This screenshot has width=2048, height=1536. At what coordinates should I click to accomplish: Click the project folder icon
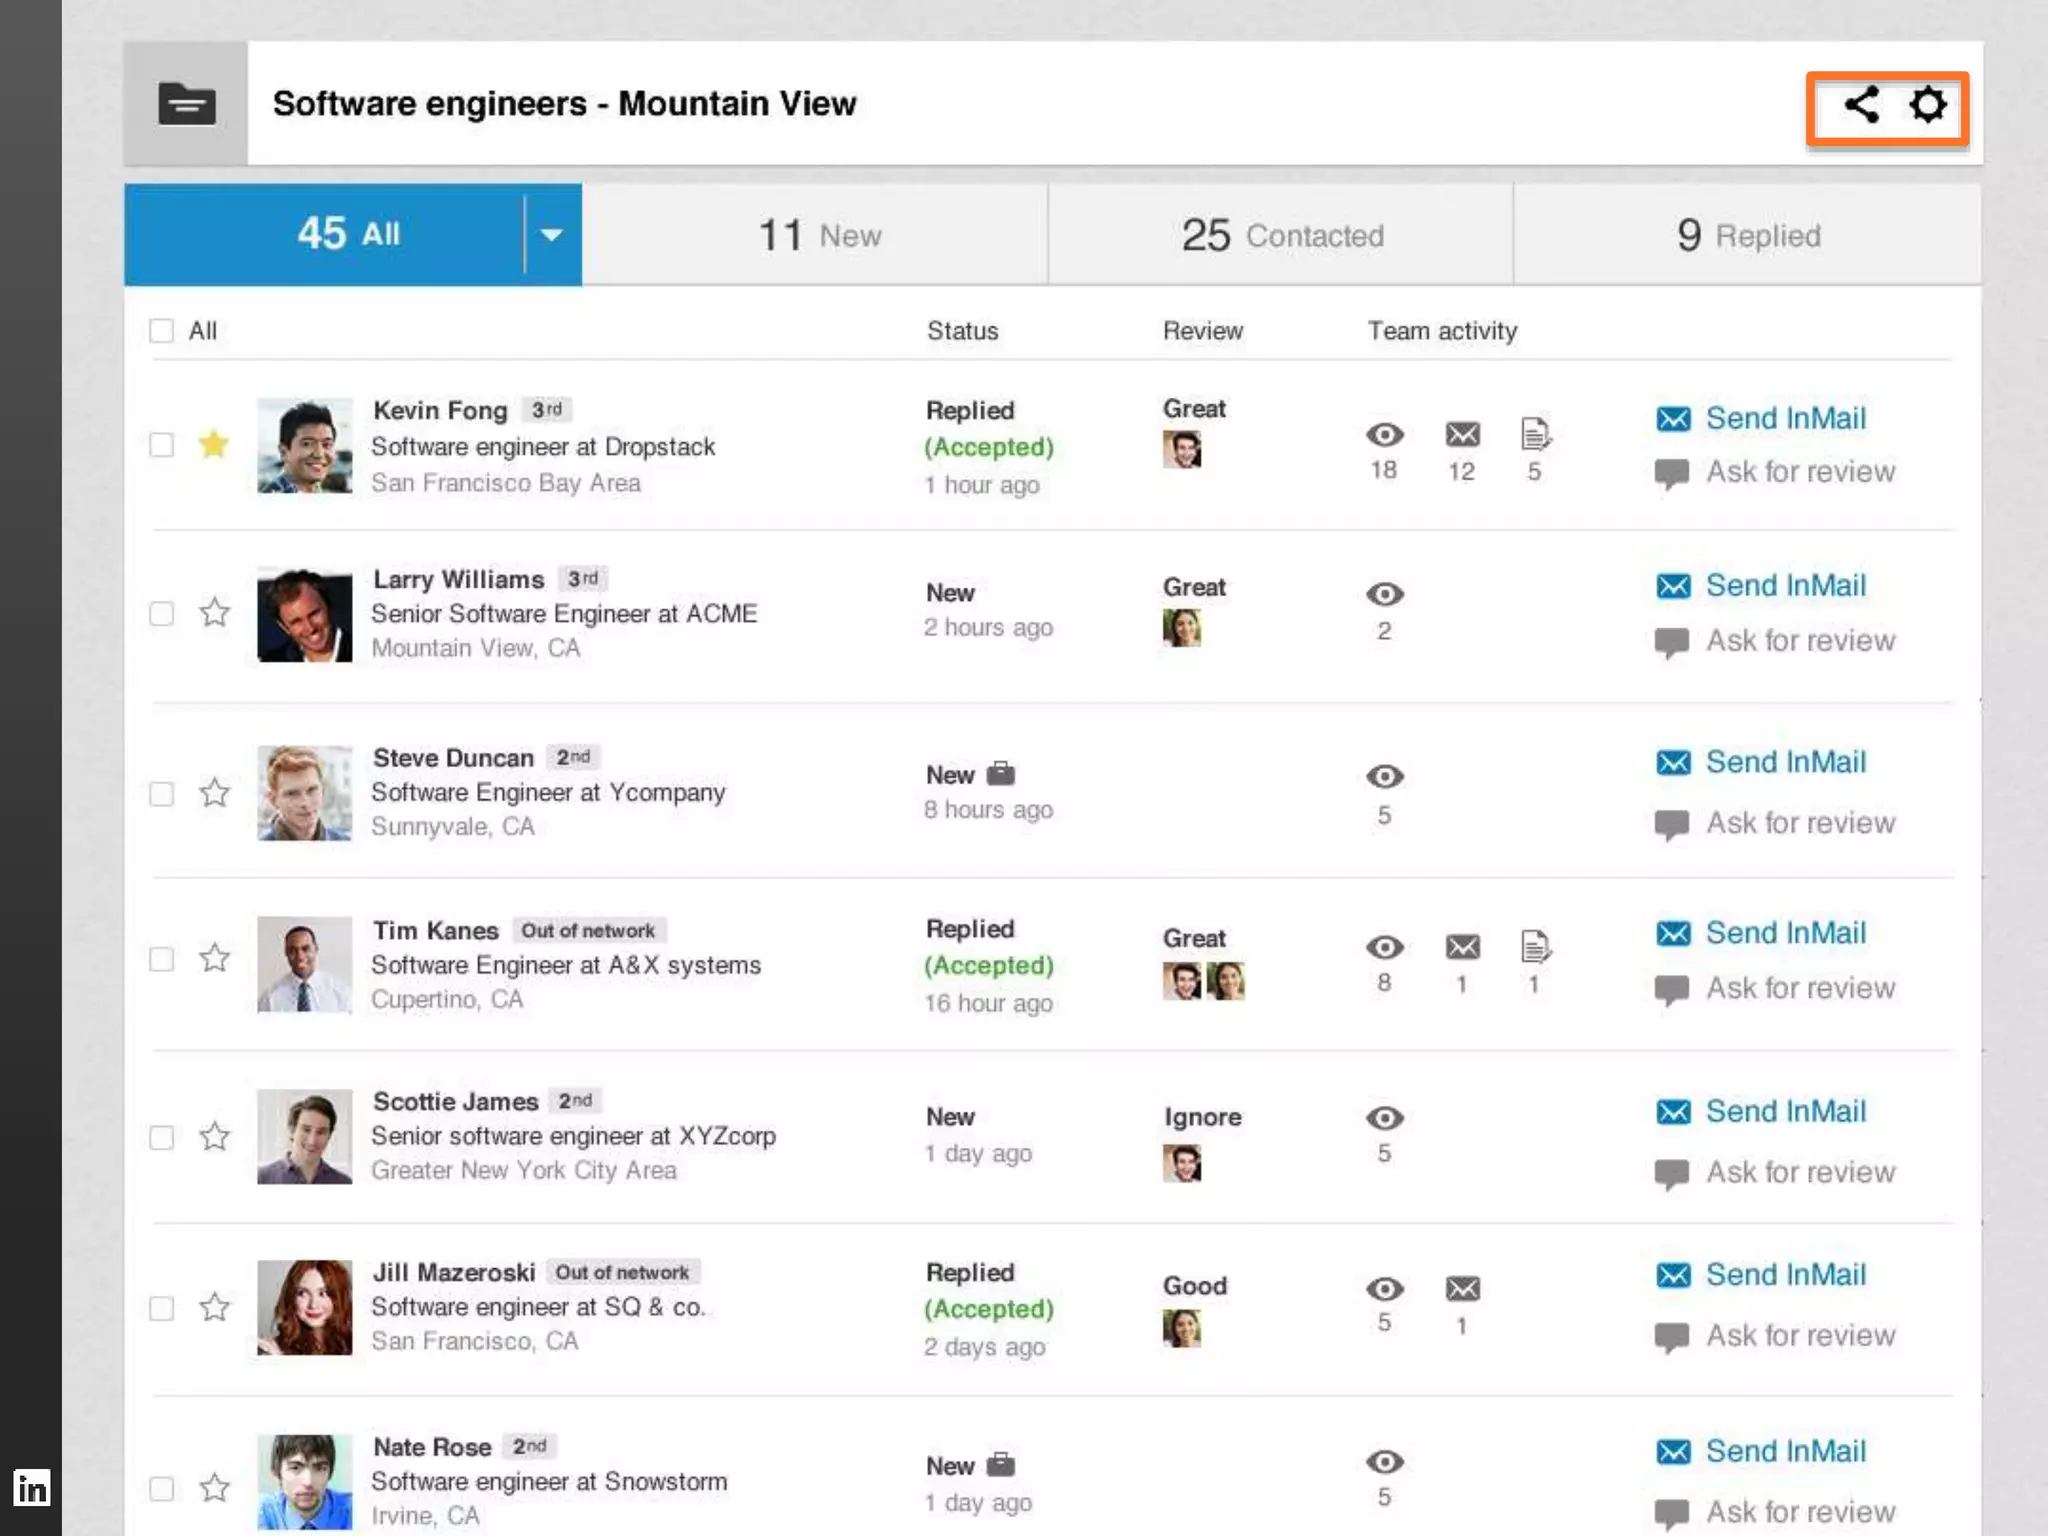[x=187, y=104]
